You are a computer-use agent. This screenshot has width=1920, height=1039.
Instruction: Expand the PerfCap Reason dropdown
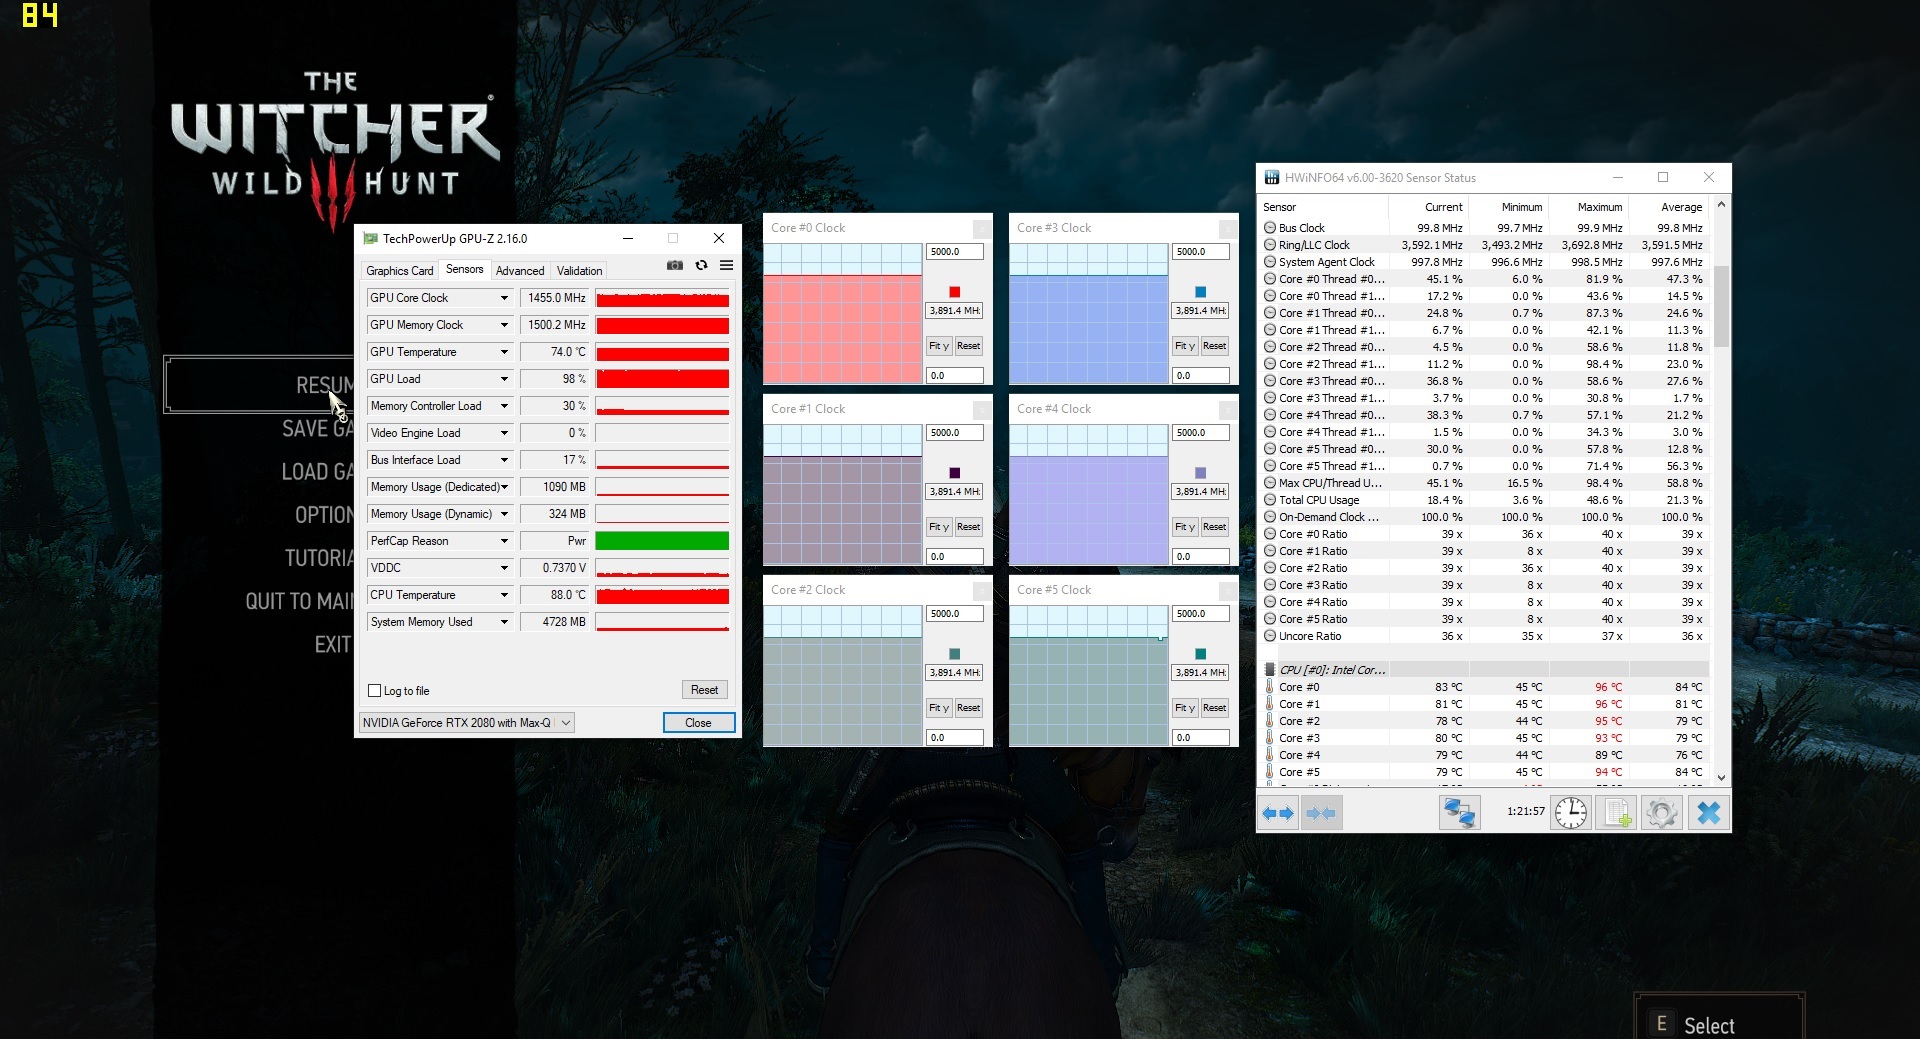point(504,541)
